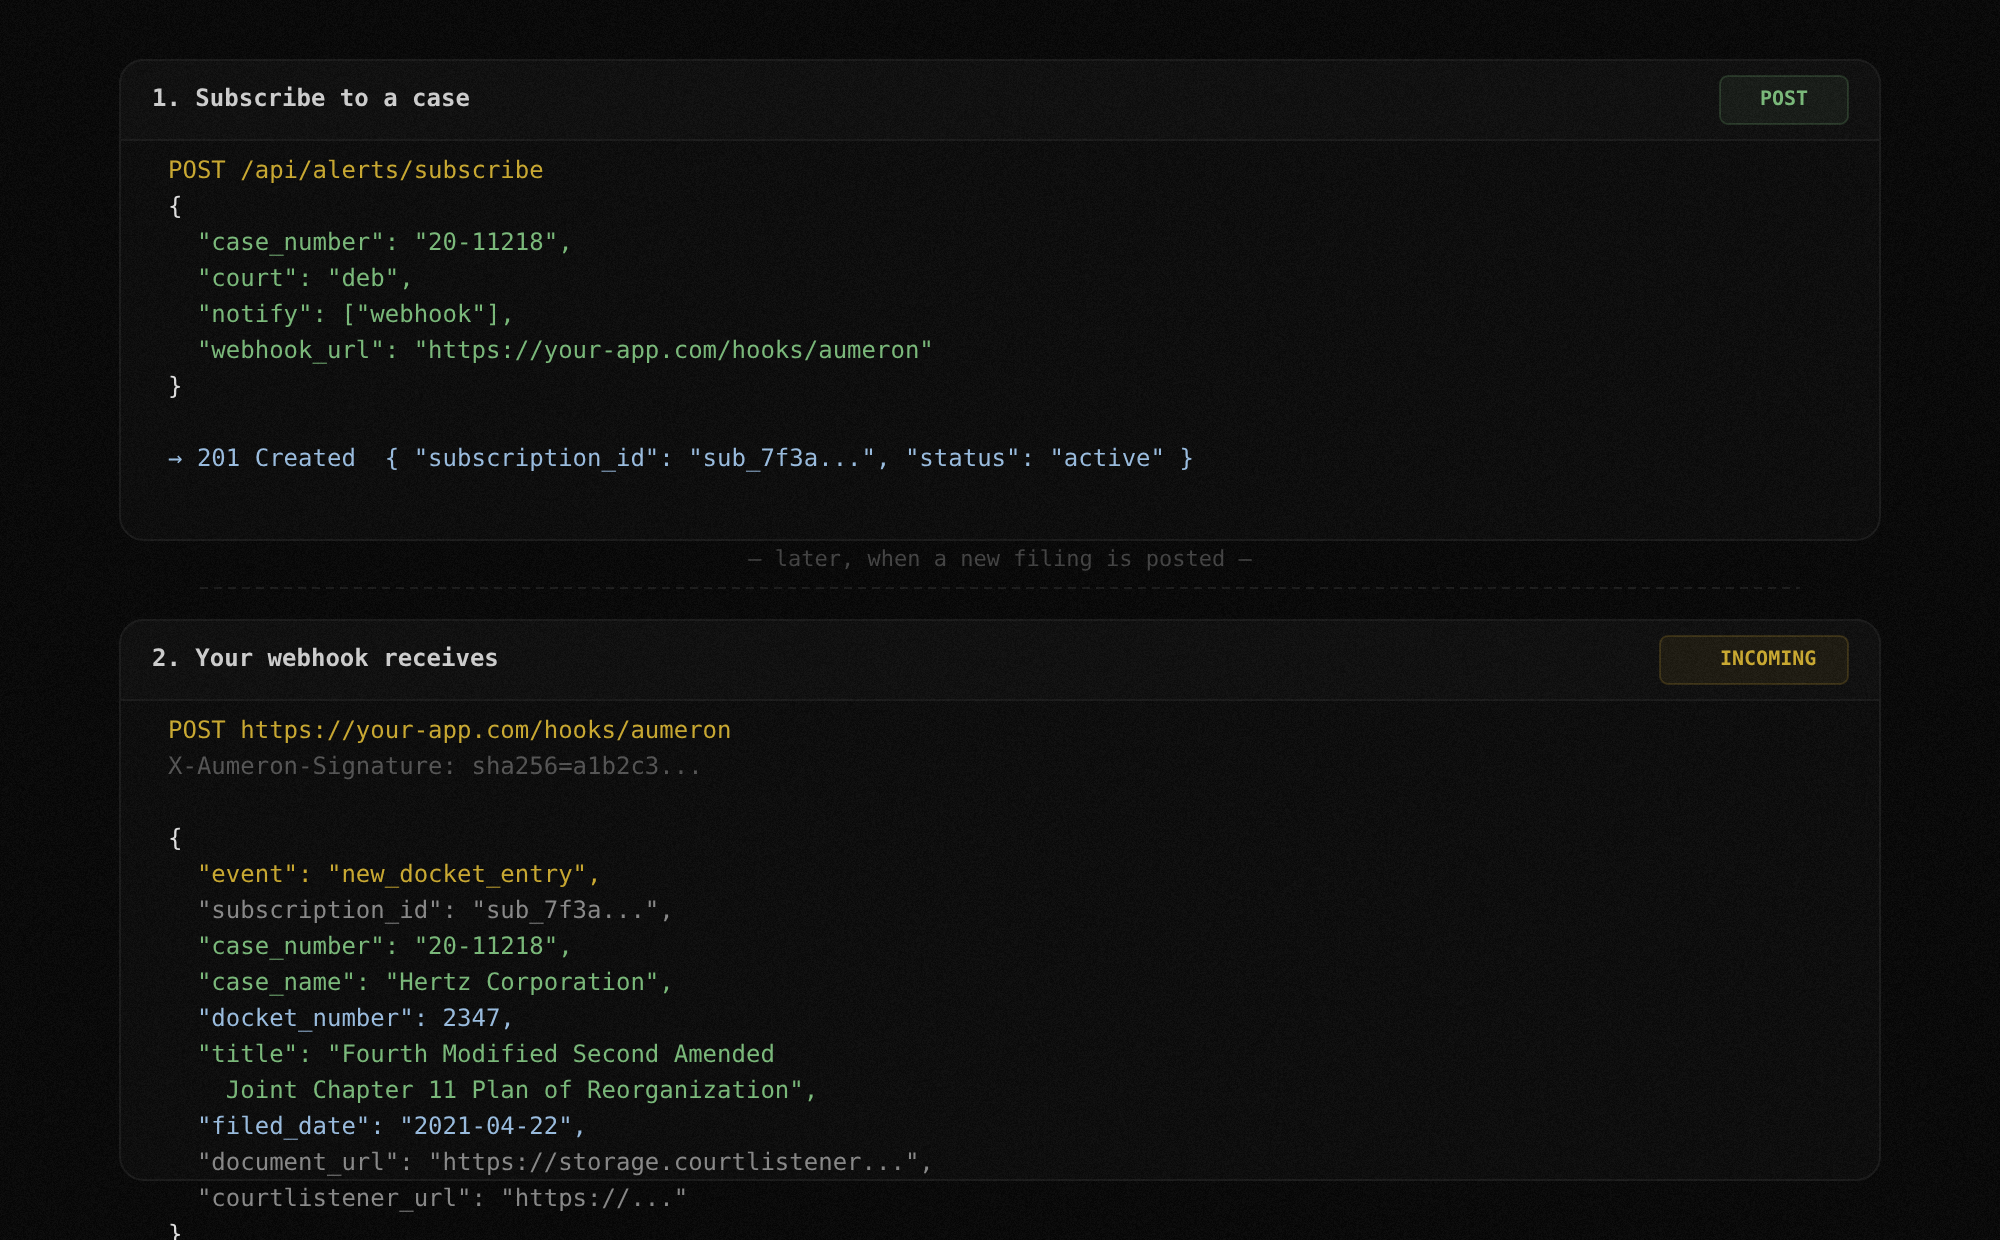The width and height of the screenshot is (2000, 1240).
Task: Click the "document_url" line
Action: click(x=565, y=1162)
